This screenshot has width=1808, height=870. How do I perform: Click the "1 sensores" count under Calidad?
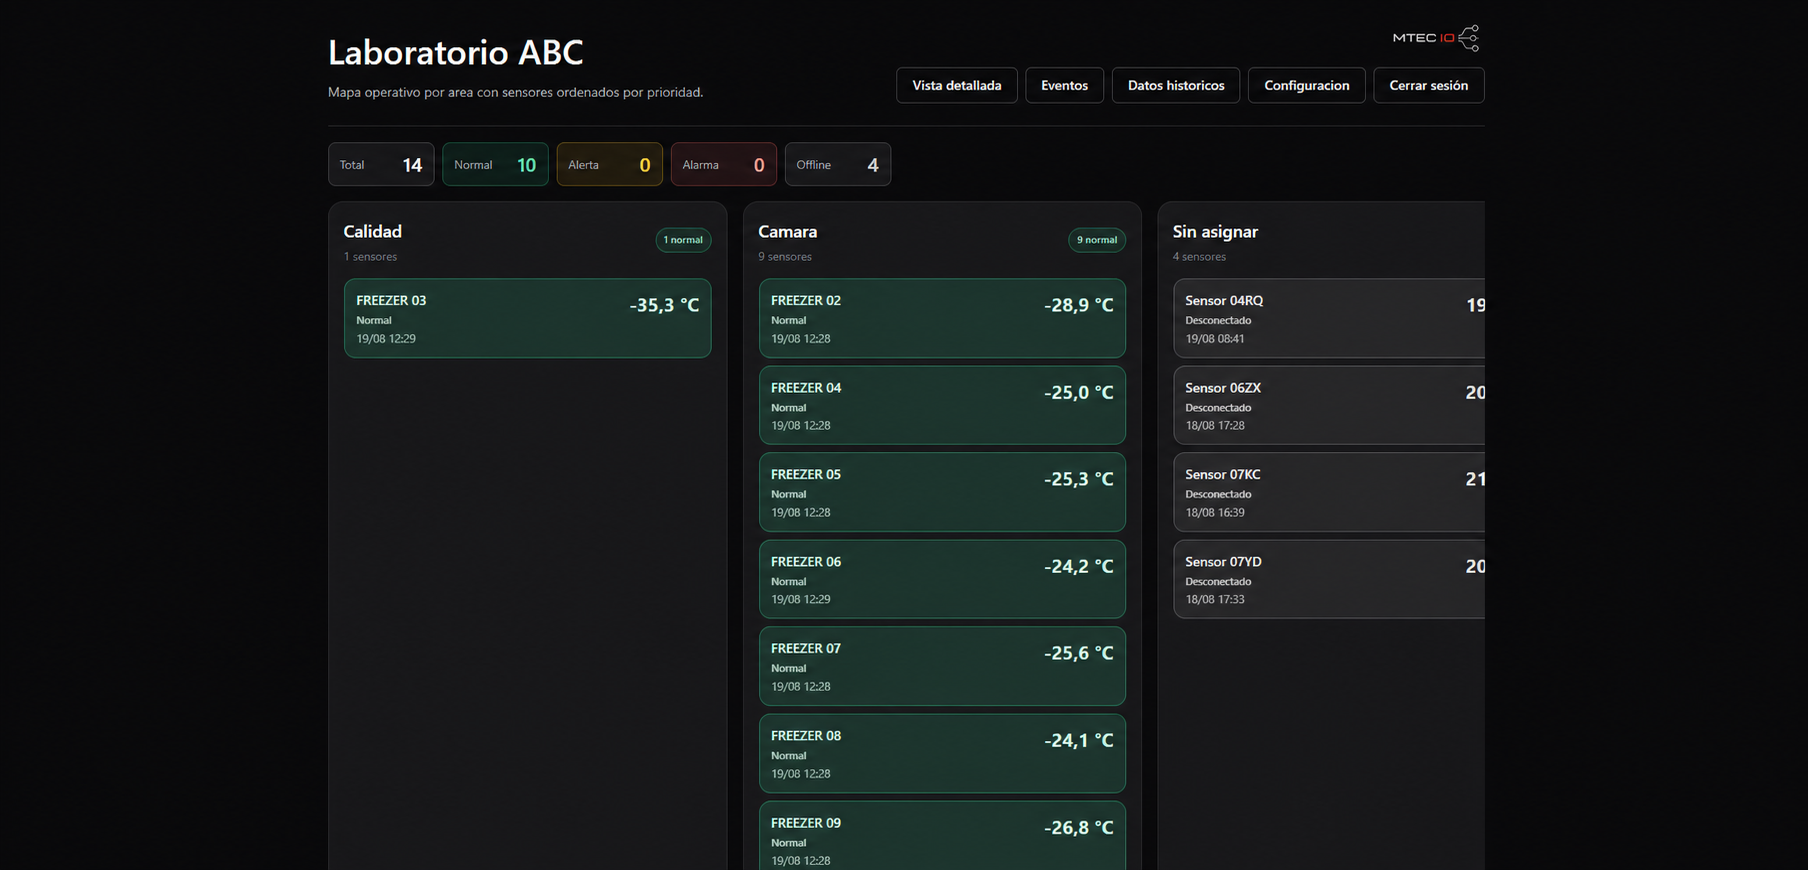371,257
